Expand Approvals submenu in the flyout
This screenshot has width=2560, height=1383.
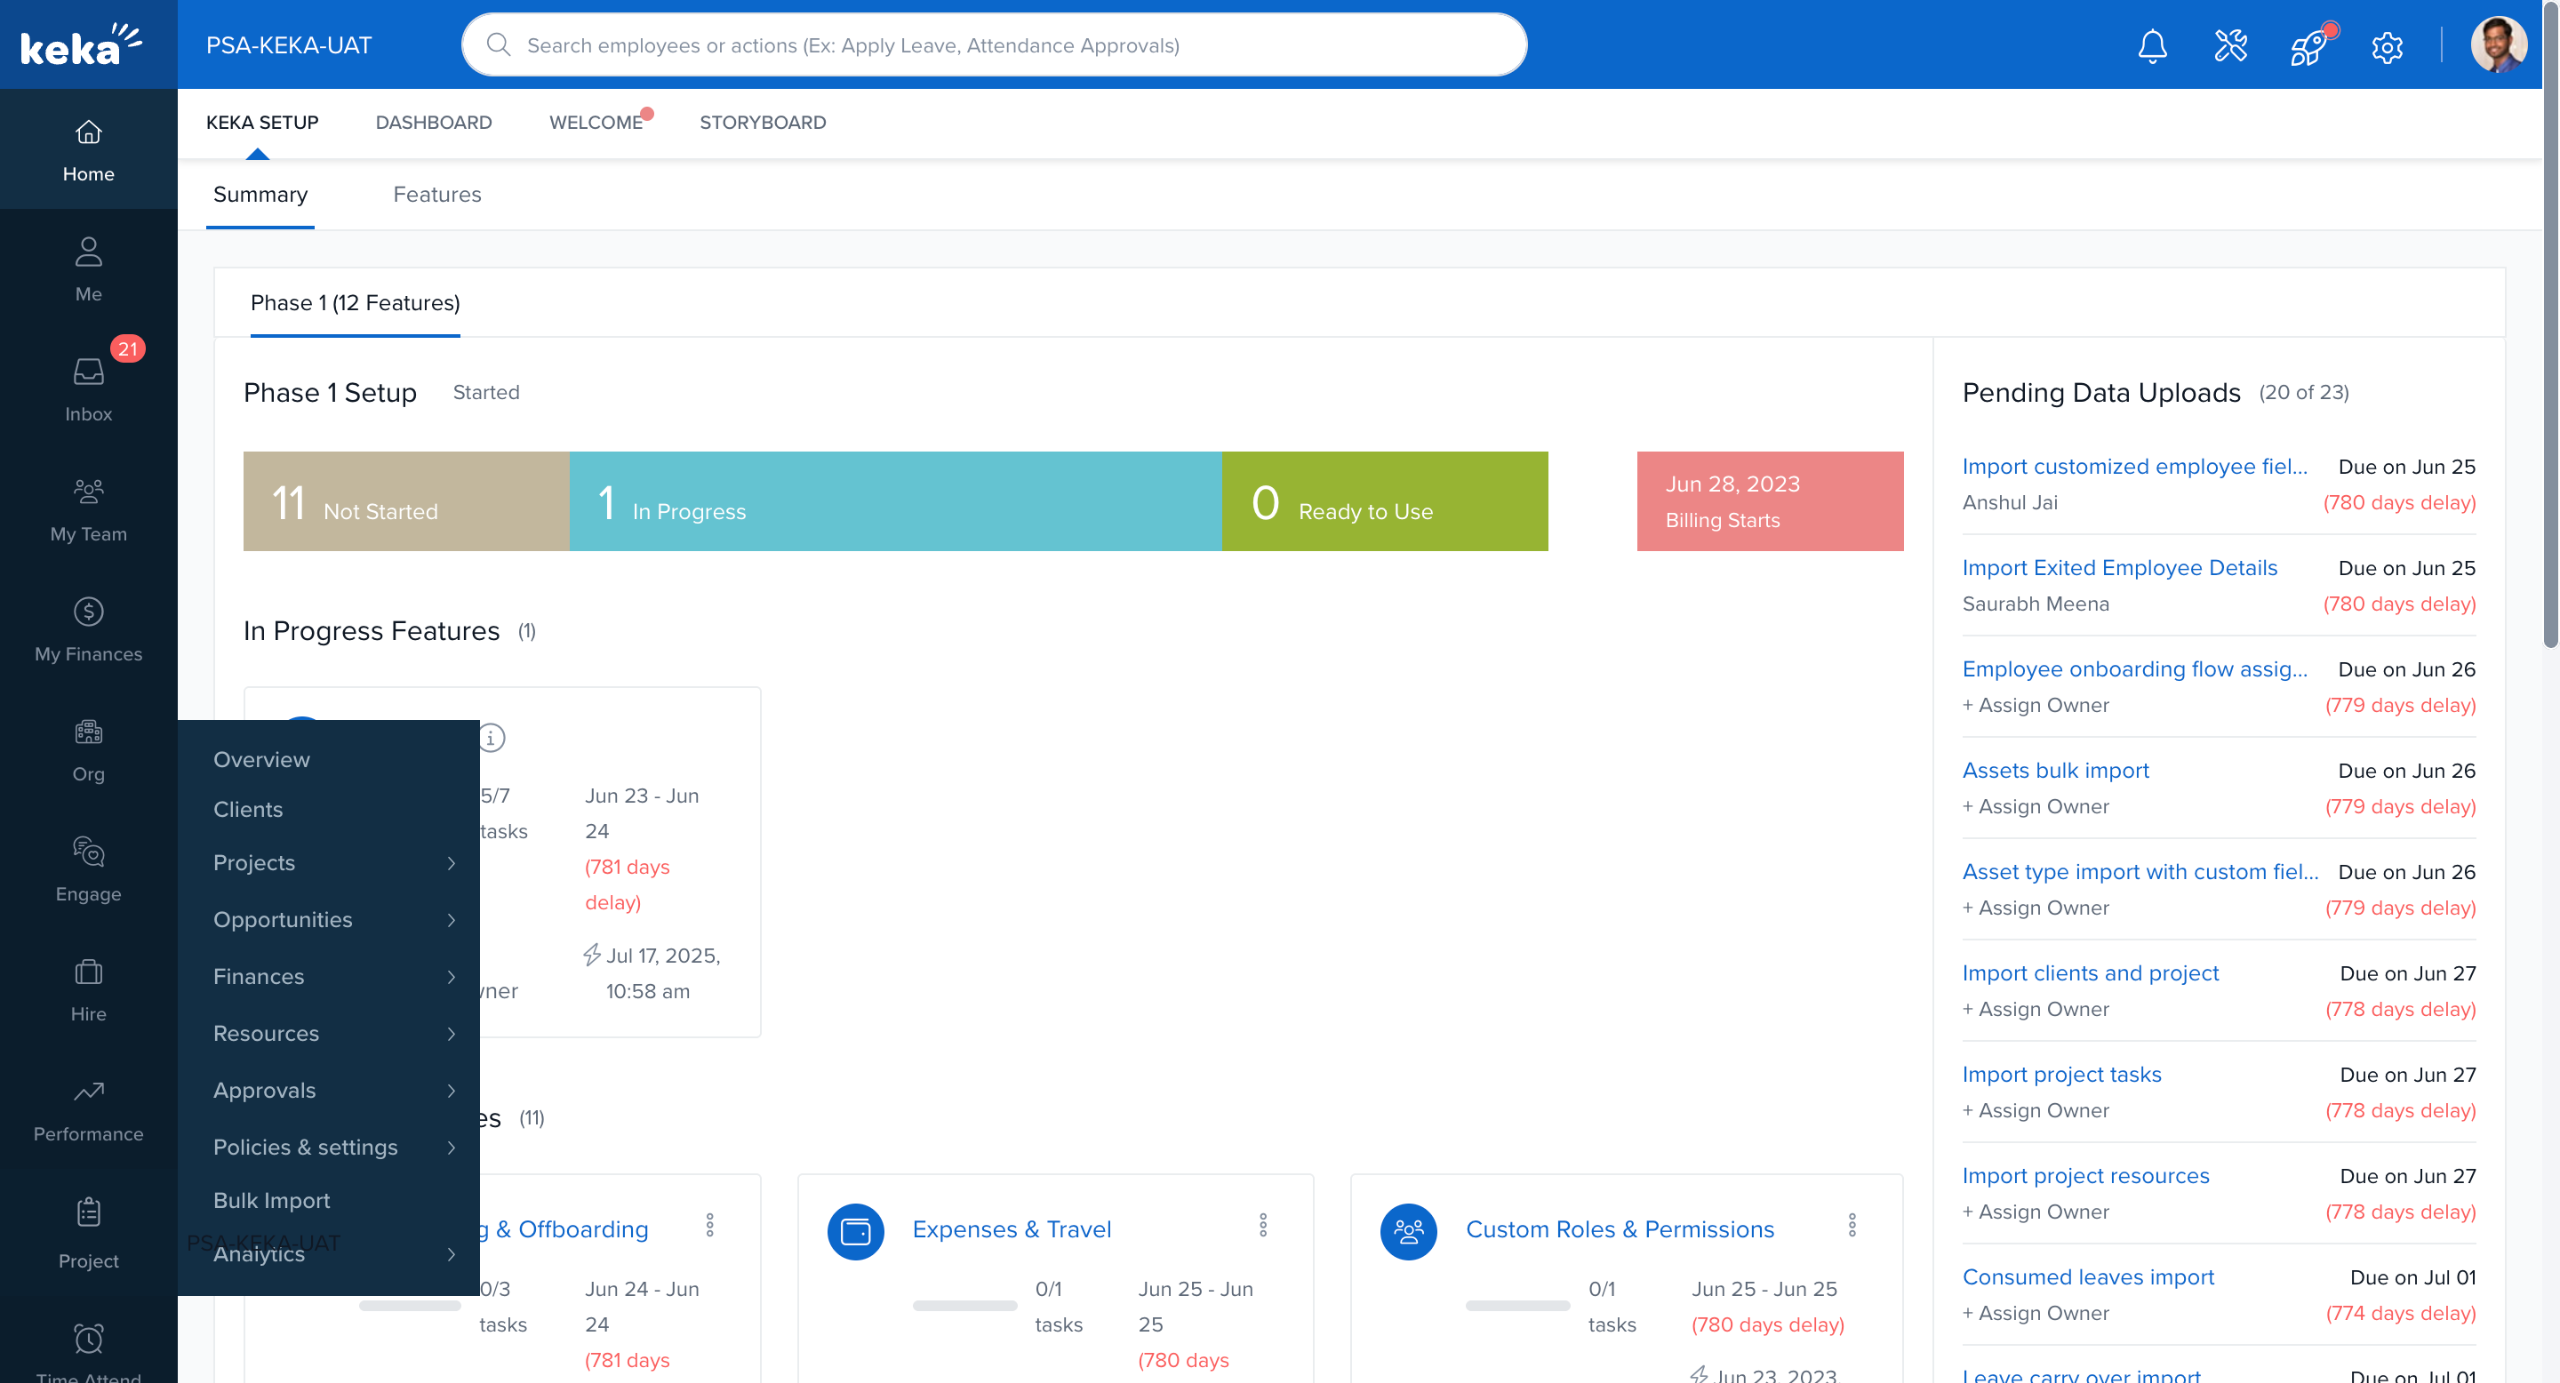pos(329,1091)
